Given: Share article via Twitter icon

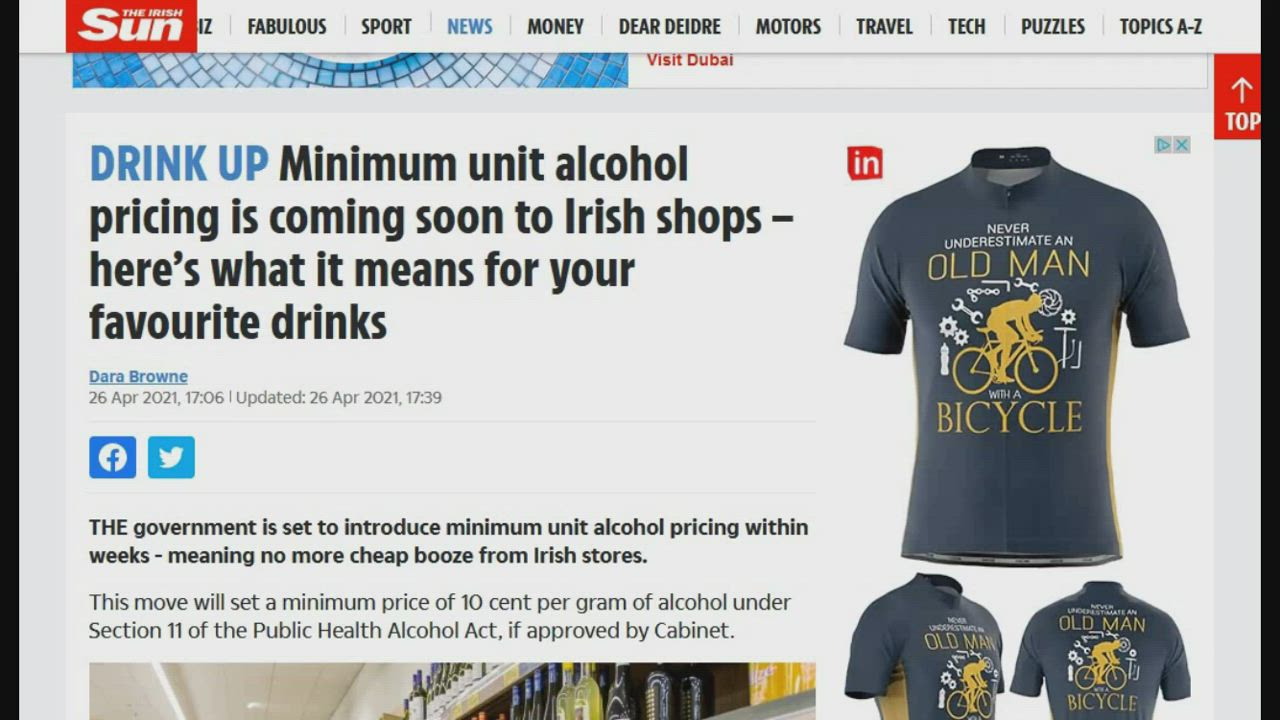Looking at the screenshot, I should point(171,457).
